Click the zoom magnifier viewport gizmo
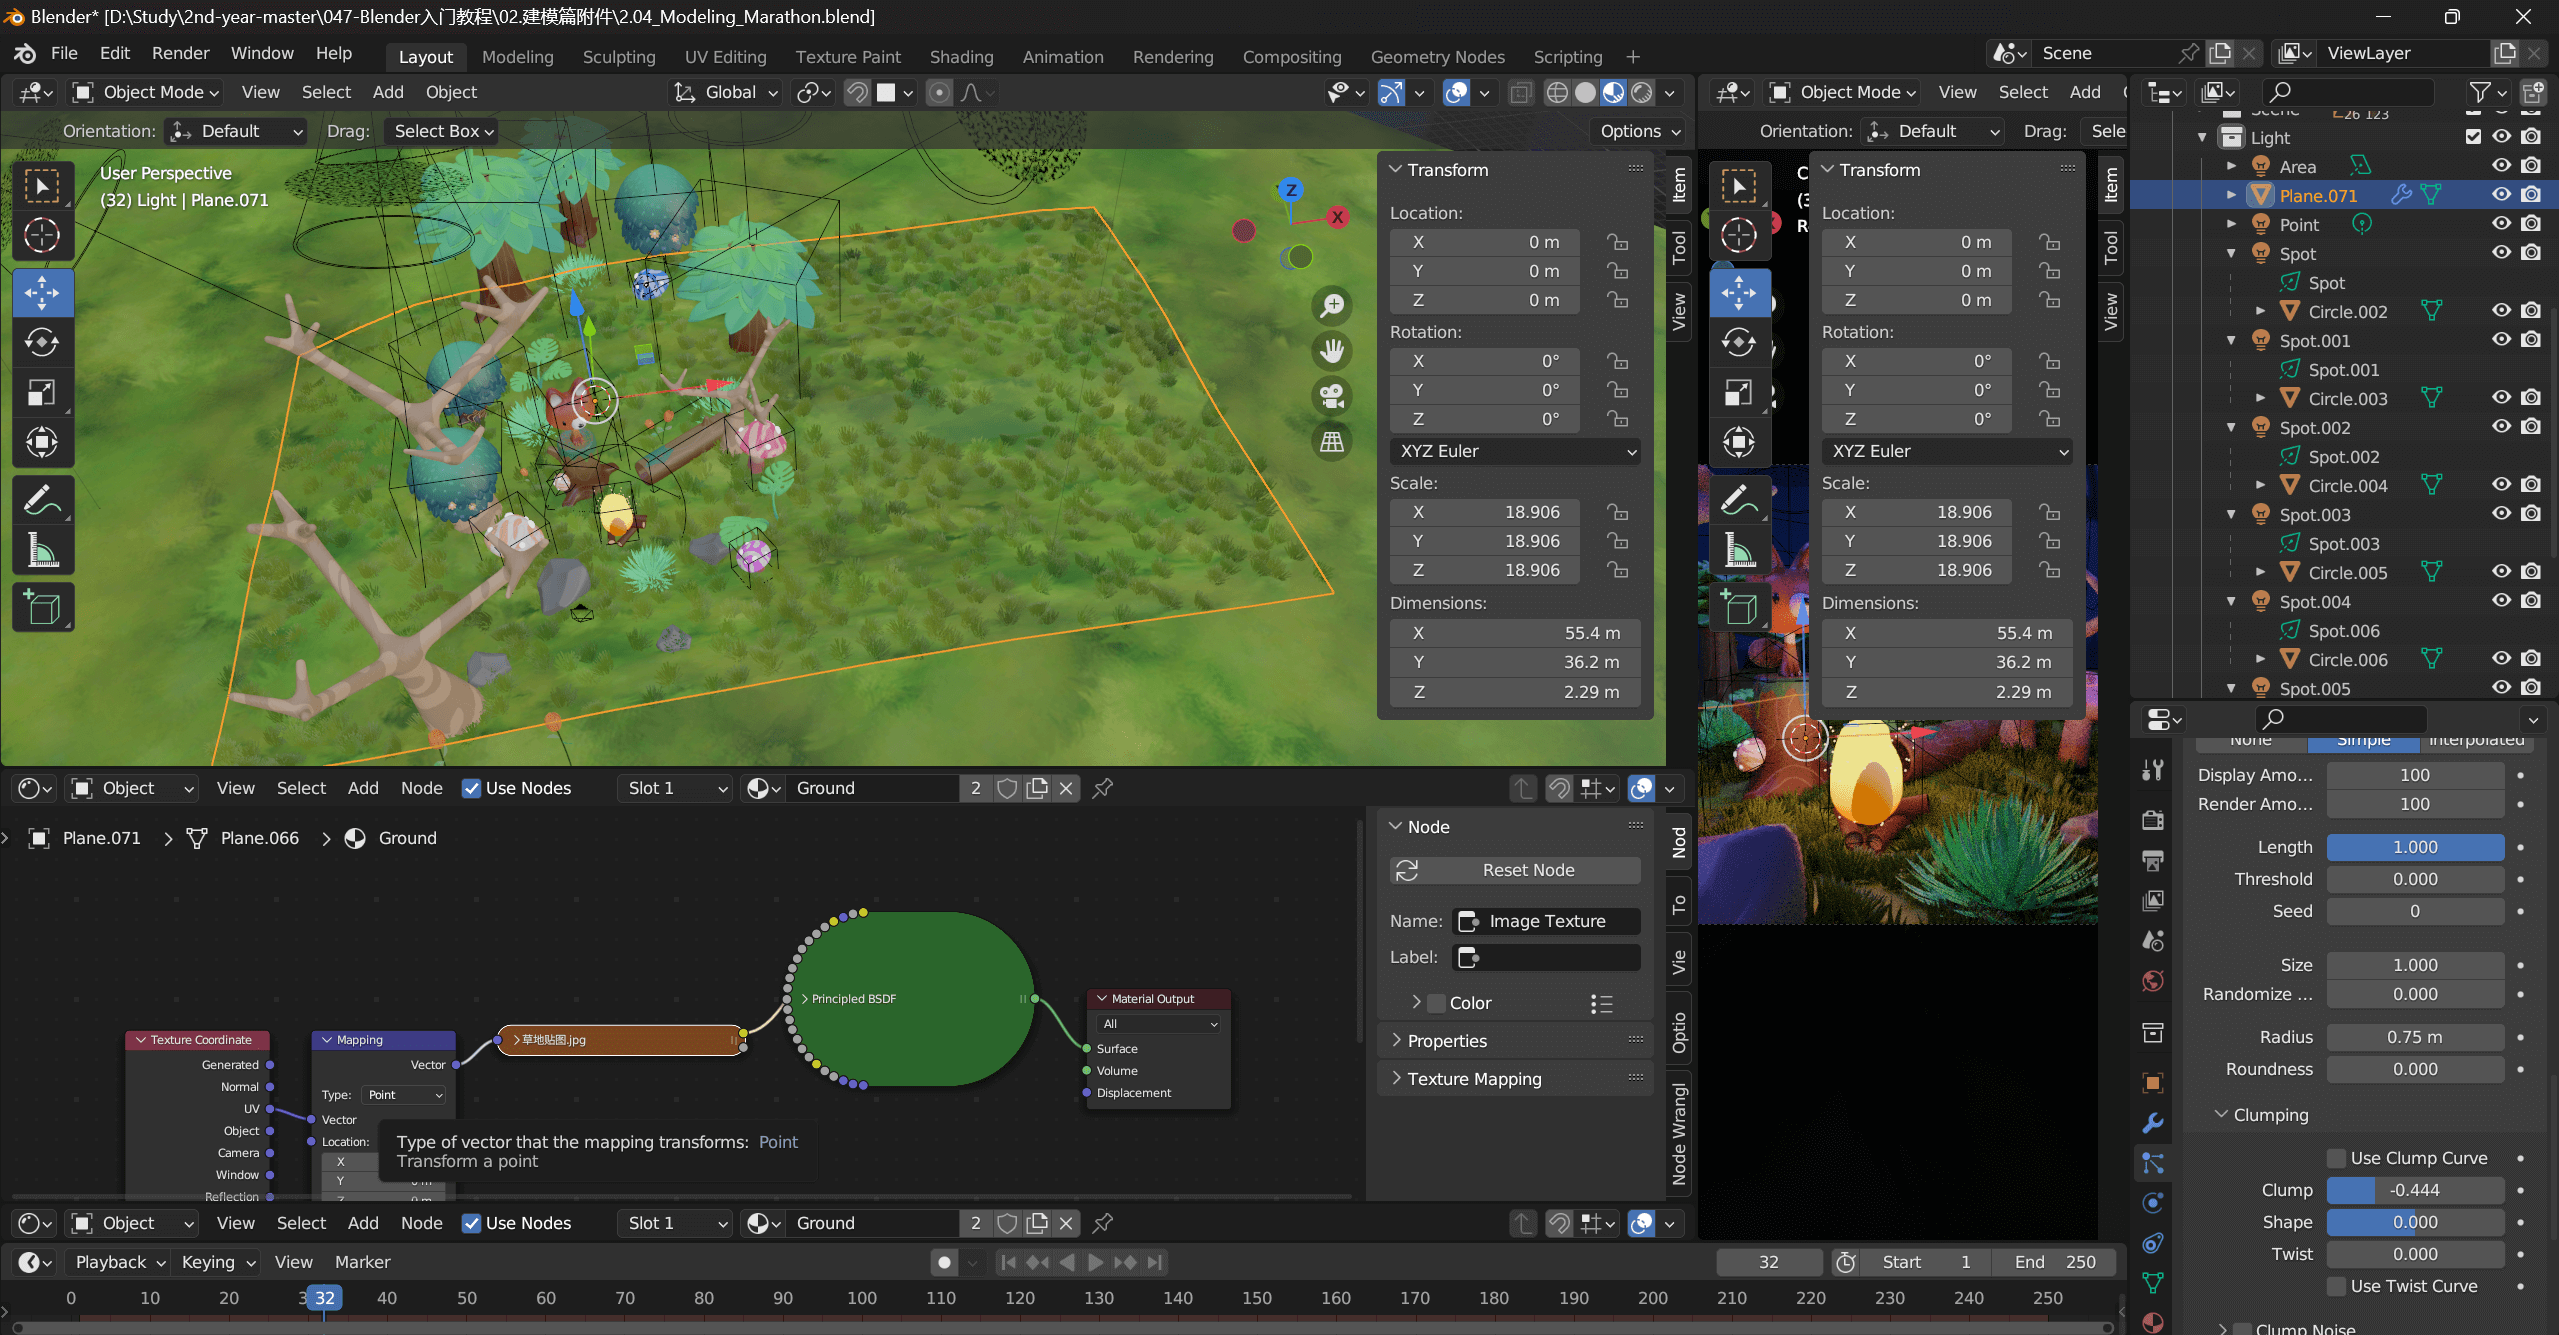 tap(1332, 306)
